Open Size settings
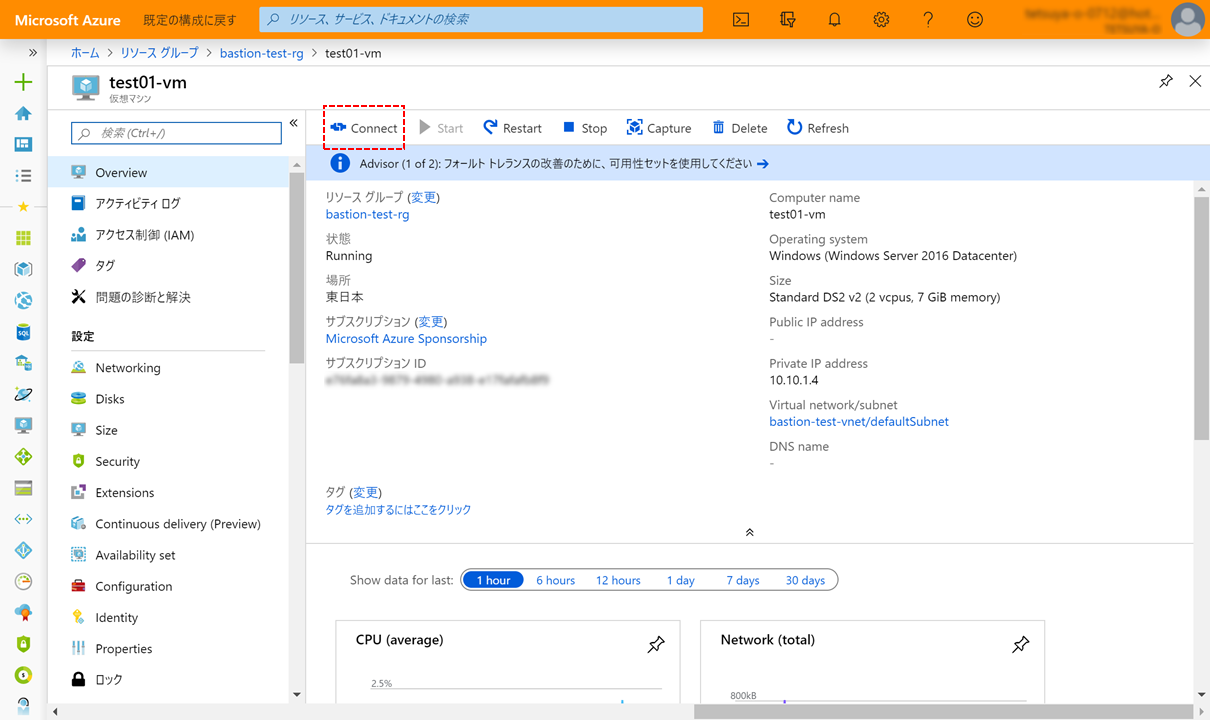Screen dimensions: 1210x720 168,430
